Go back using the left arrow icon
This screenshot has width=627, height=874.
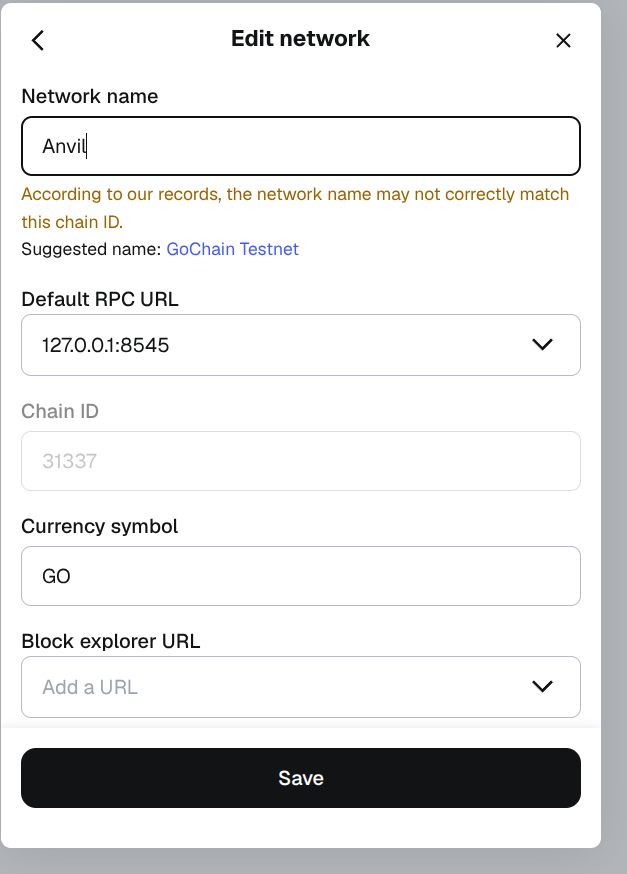click(x=38, y=40)
